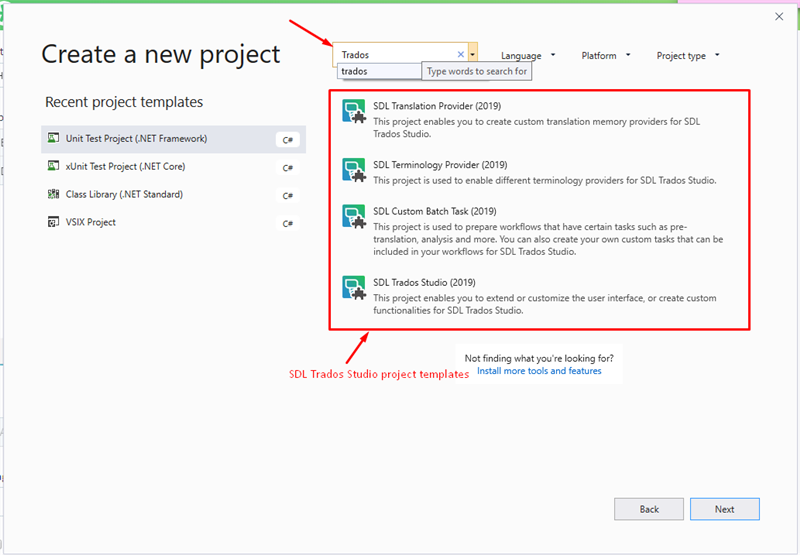
Task: Click the Class Library (.NET Standard) icon
Action: [x=53, y=194]
